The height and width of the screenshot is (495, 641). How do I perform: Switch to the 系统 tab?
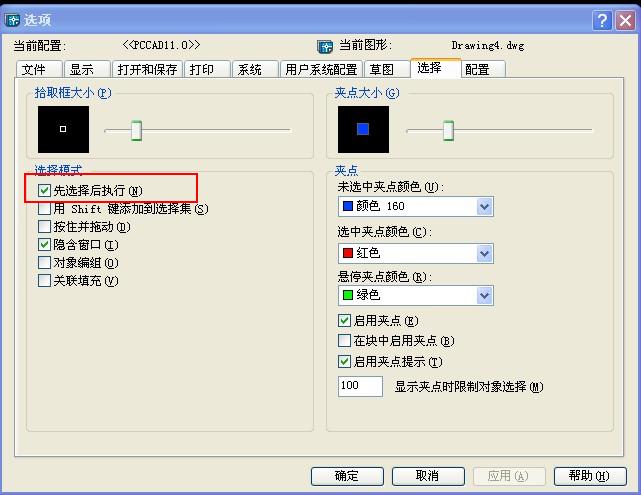(x=255, y=69)
